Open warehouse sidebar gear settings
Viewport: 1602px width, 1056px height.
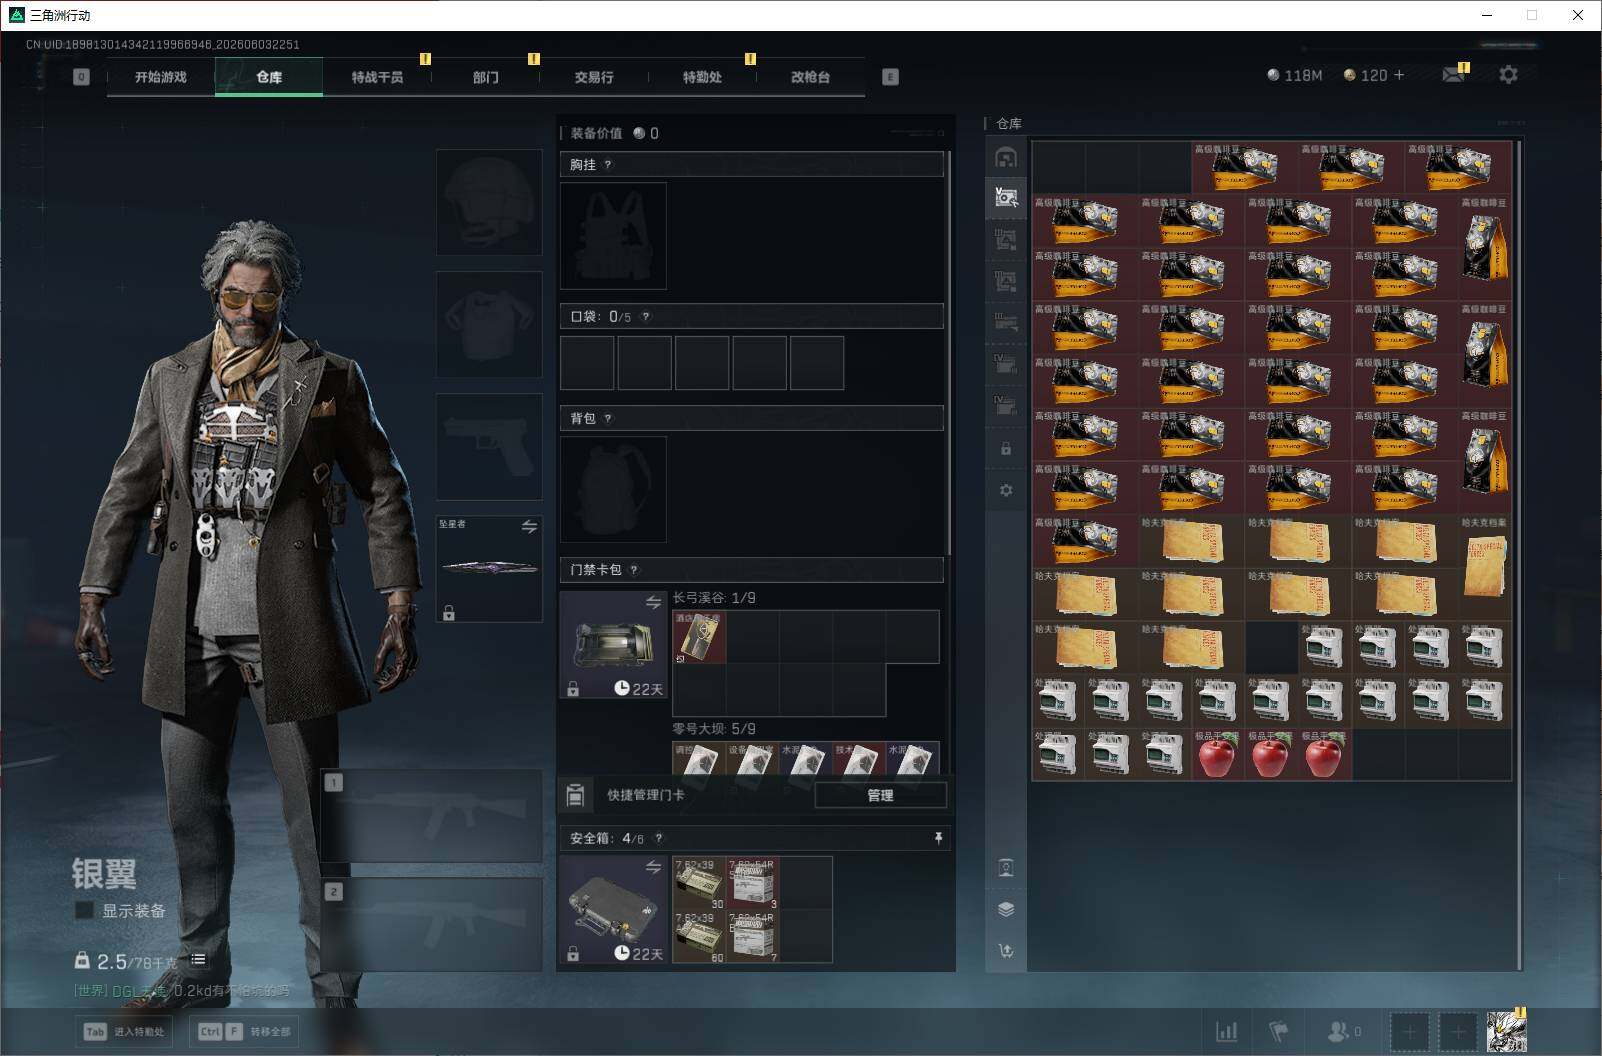(x=1006, y=490)
